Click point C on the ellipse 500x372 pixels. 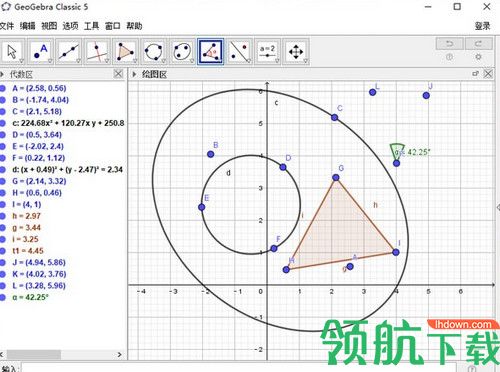pyautogui.click(x=334, y=117)
